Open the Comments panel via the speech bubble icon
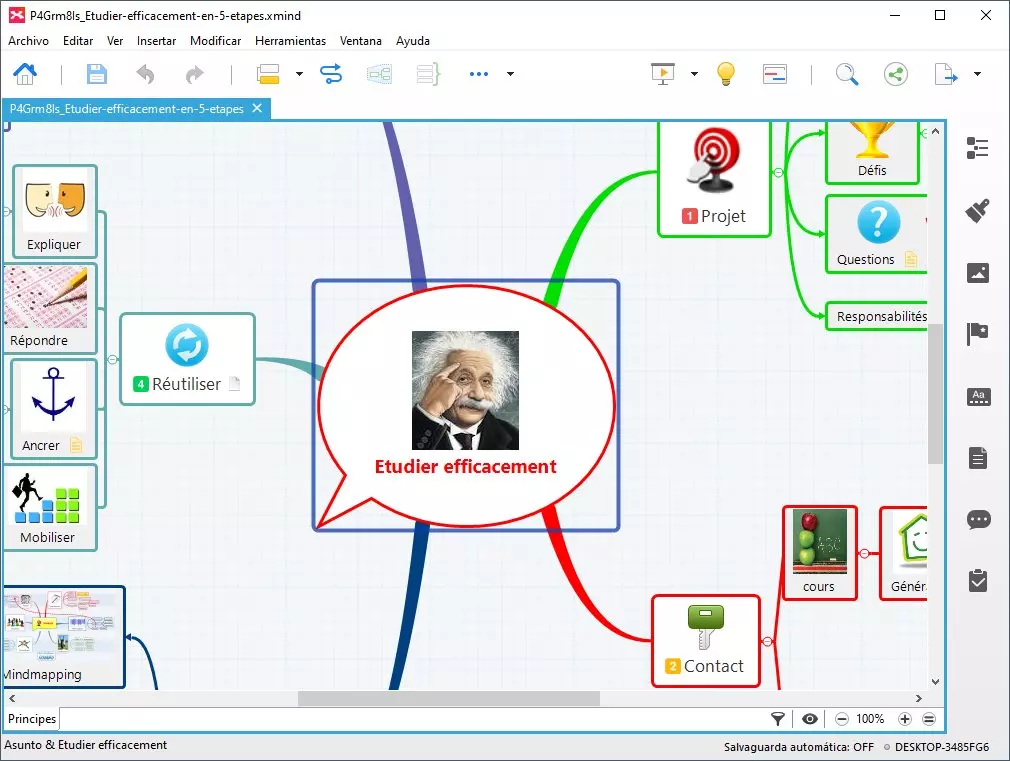 point(978,519)
